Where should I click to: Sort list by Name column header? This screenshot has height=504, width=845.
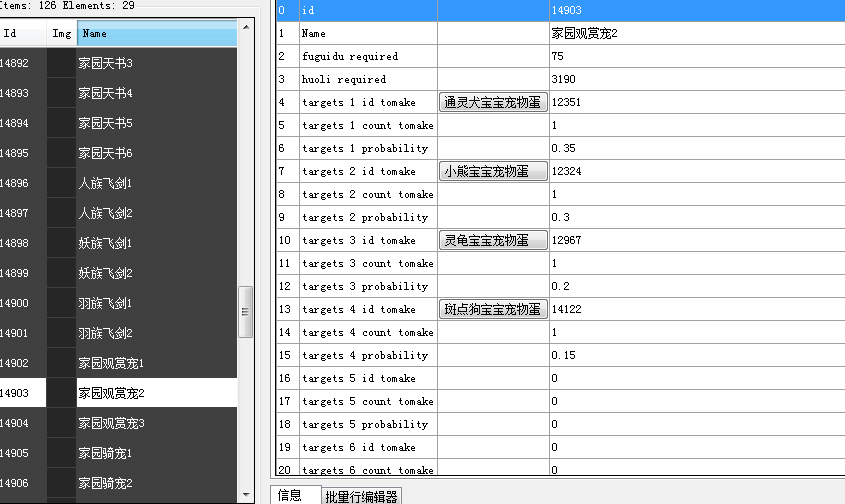click(157, 33)
